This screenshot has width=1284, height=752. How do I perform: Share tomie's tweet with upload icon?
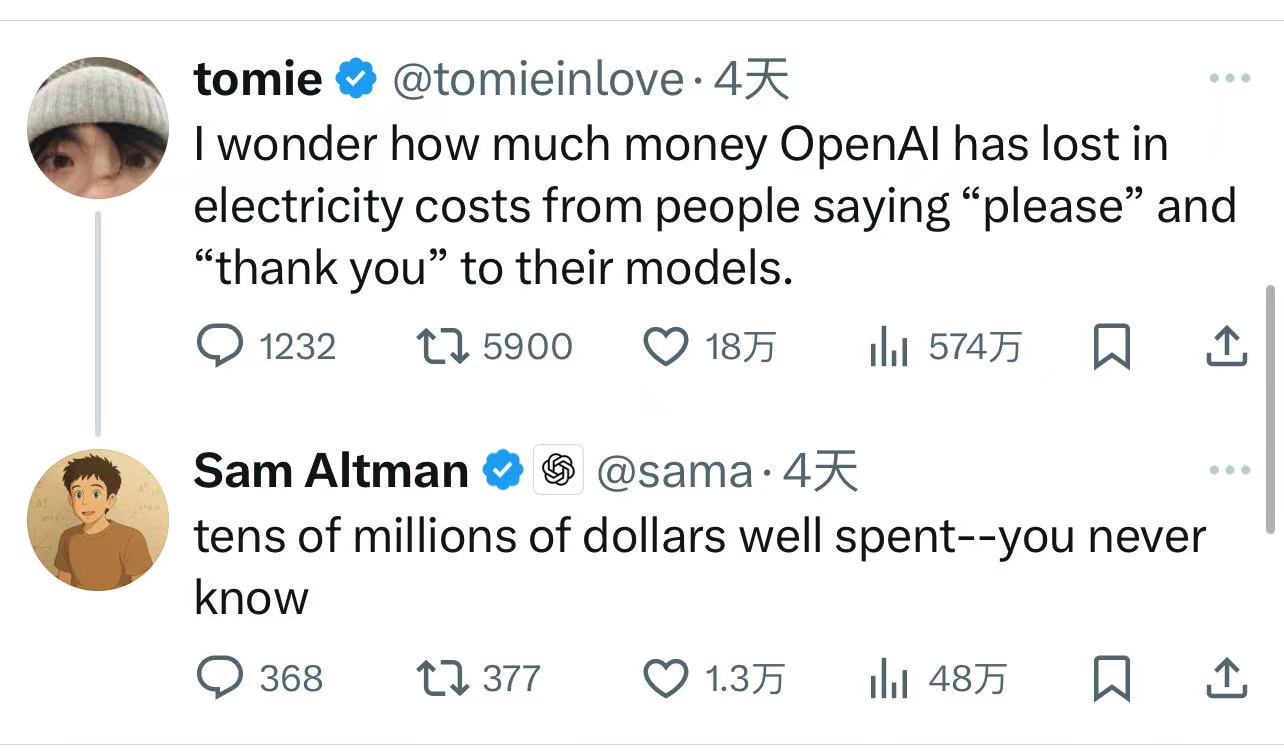pyautogui.click(x=1226, y=347)
